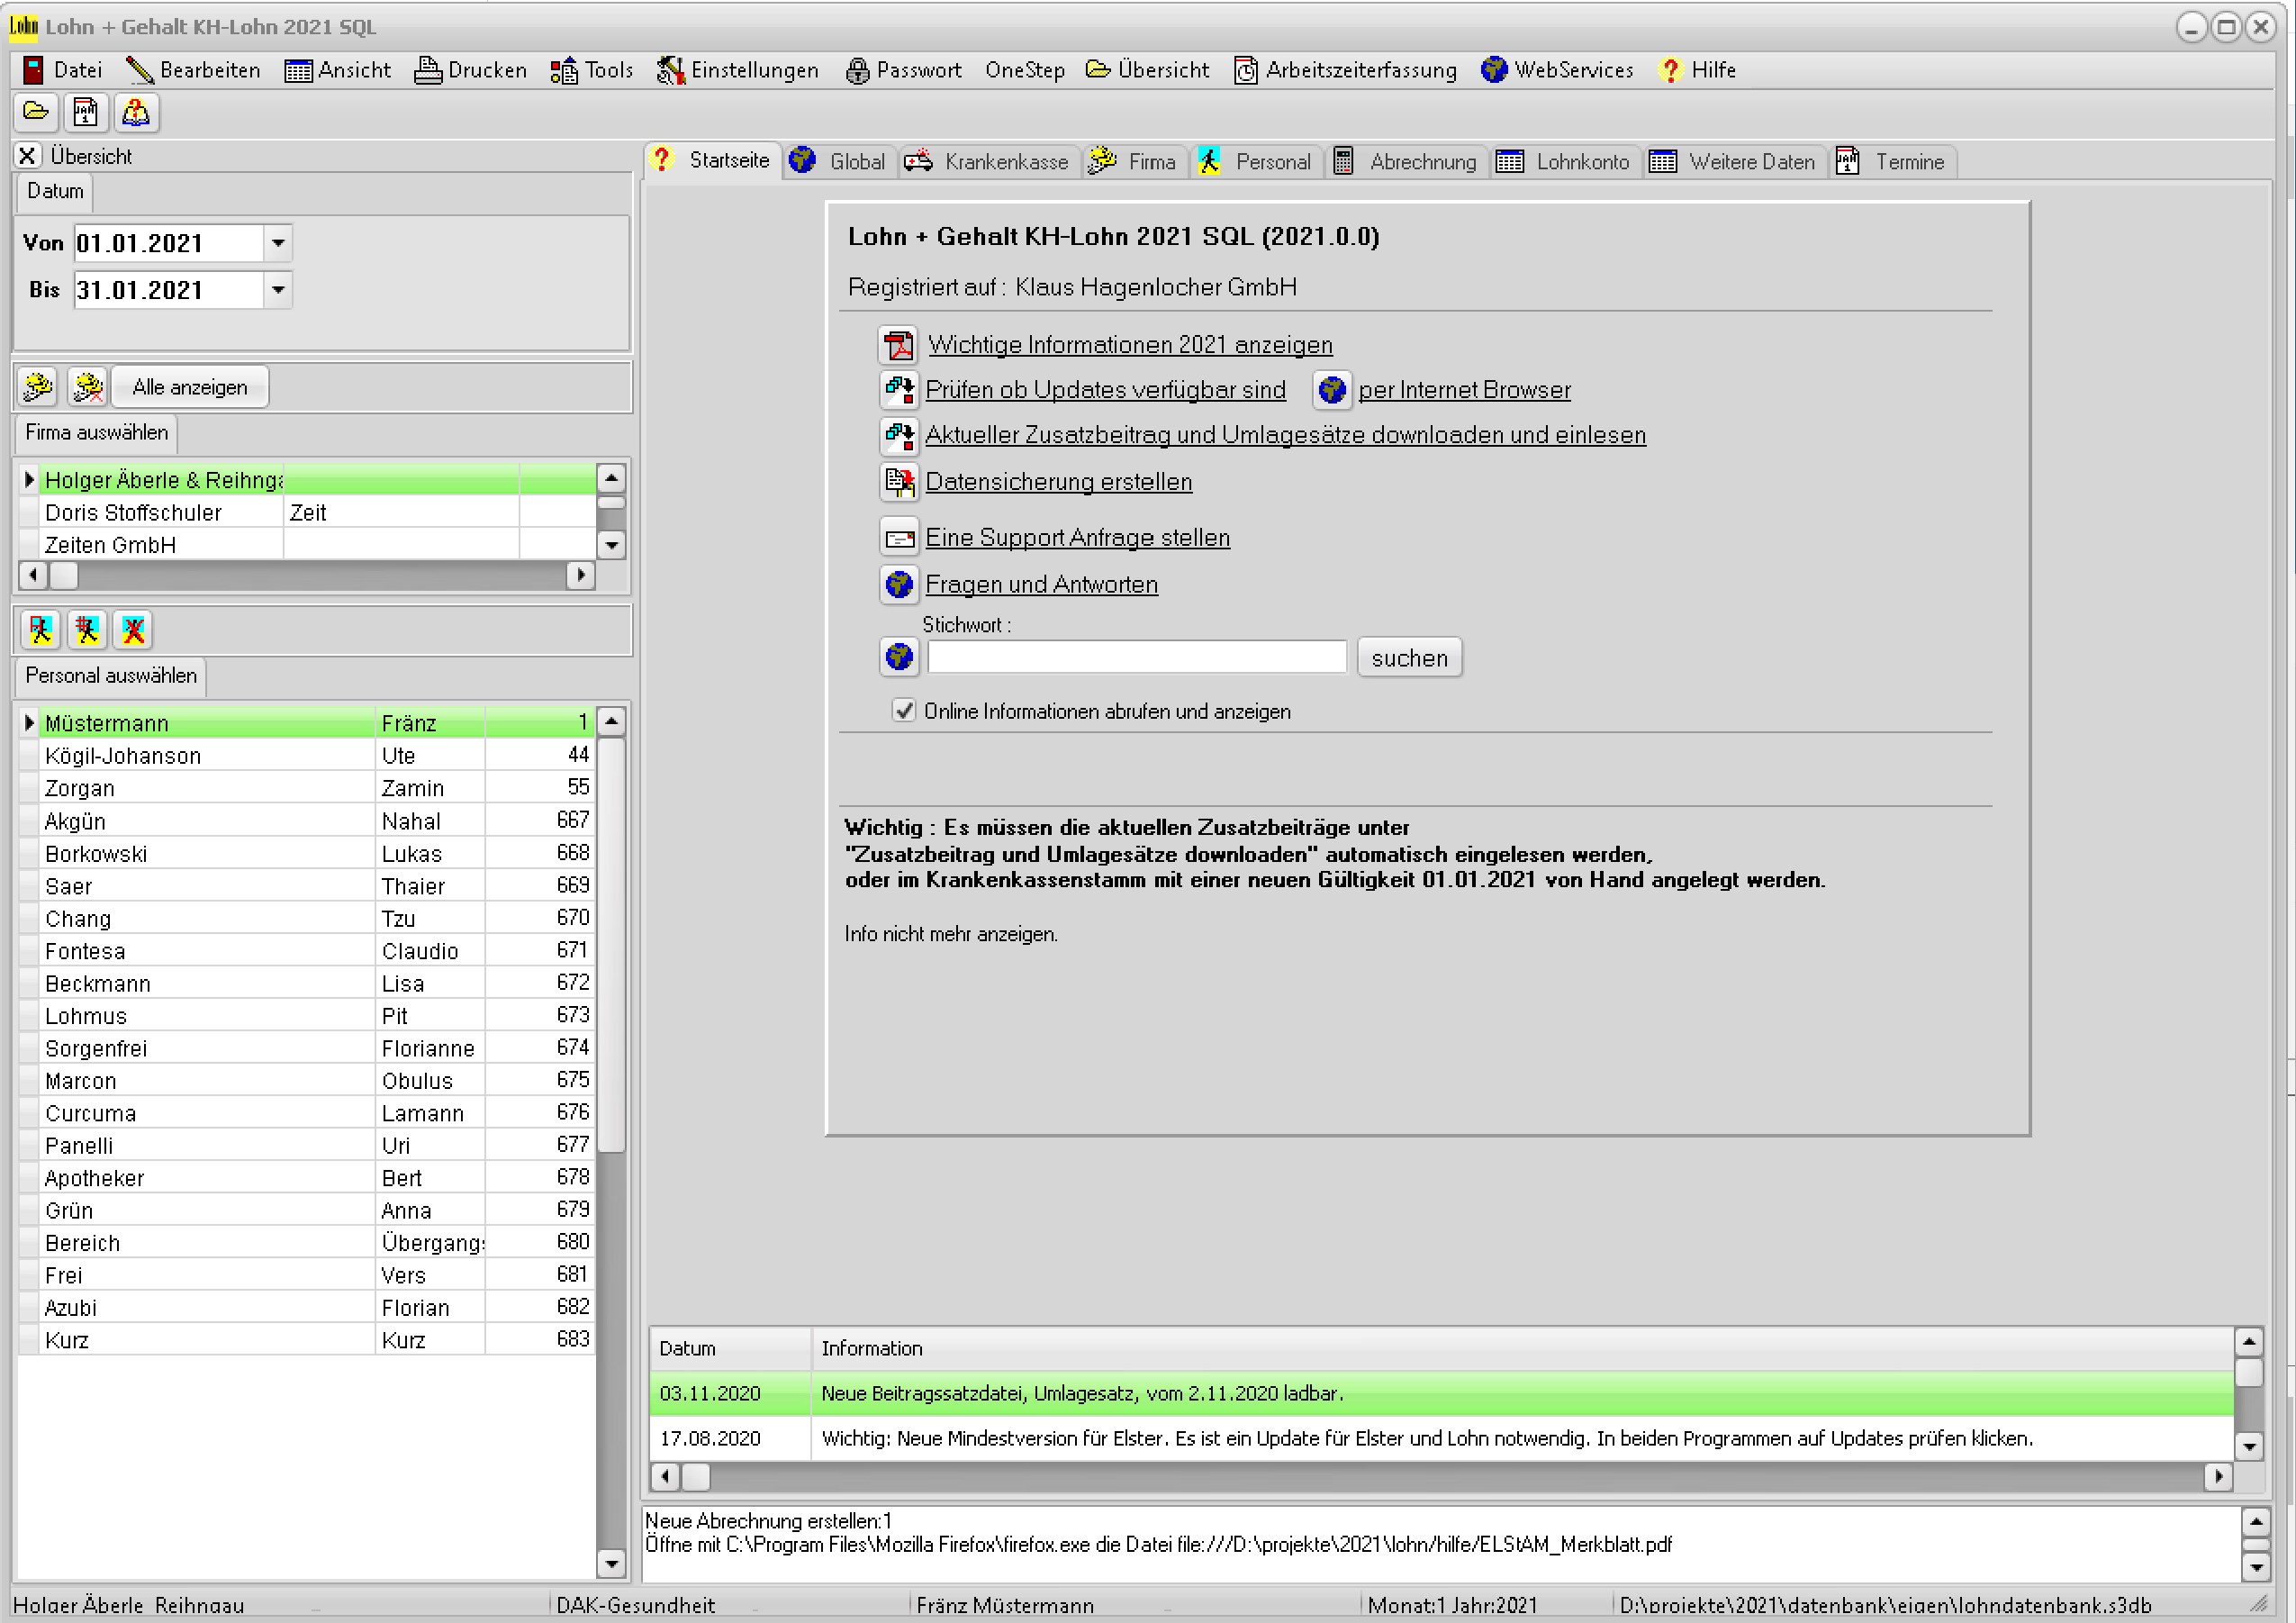Click the Von date field 01.01.2021
Screen dimensions: 2296x1623
click(x=169, y=243)
